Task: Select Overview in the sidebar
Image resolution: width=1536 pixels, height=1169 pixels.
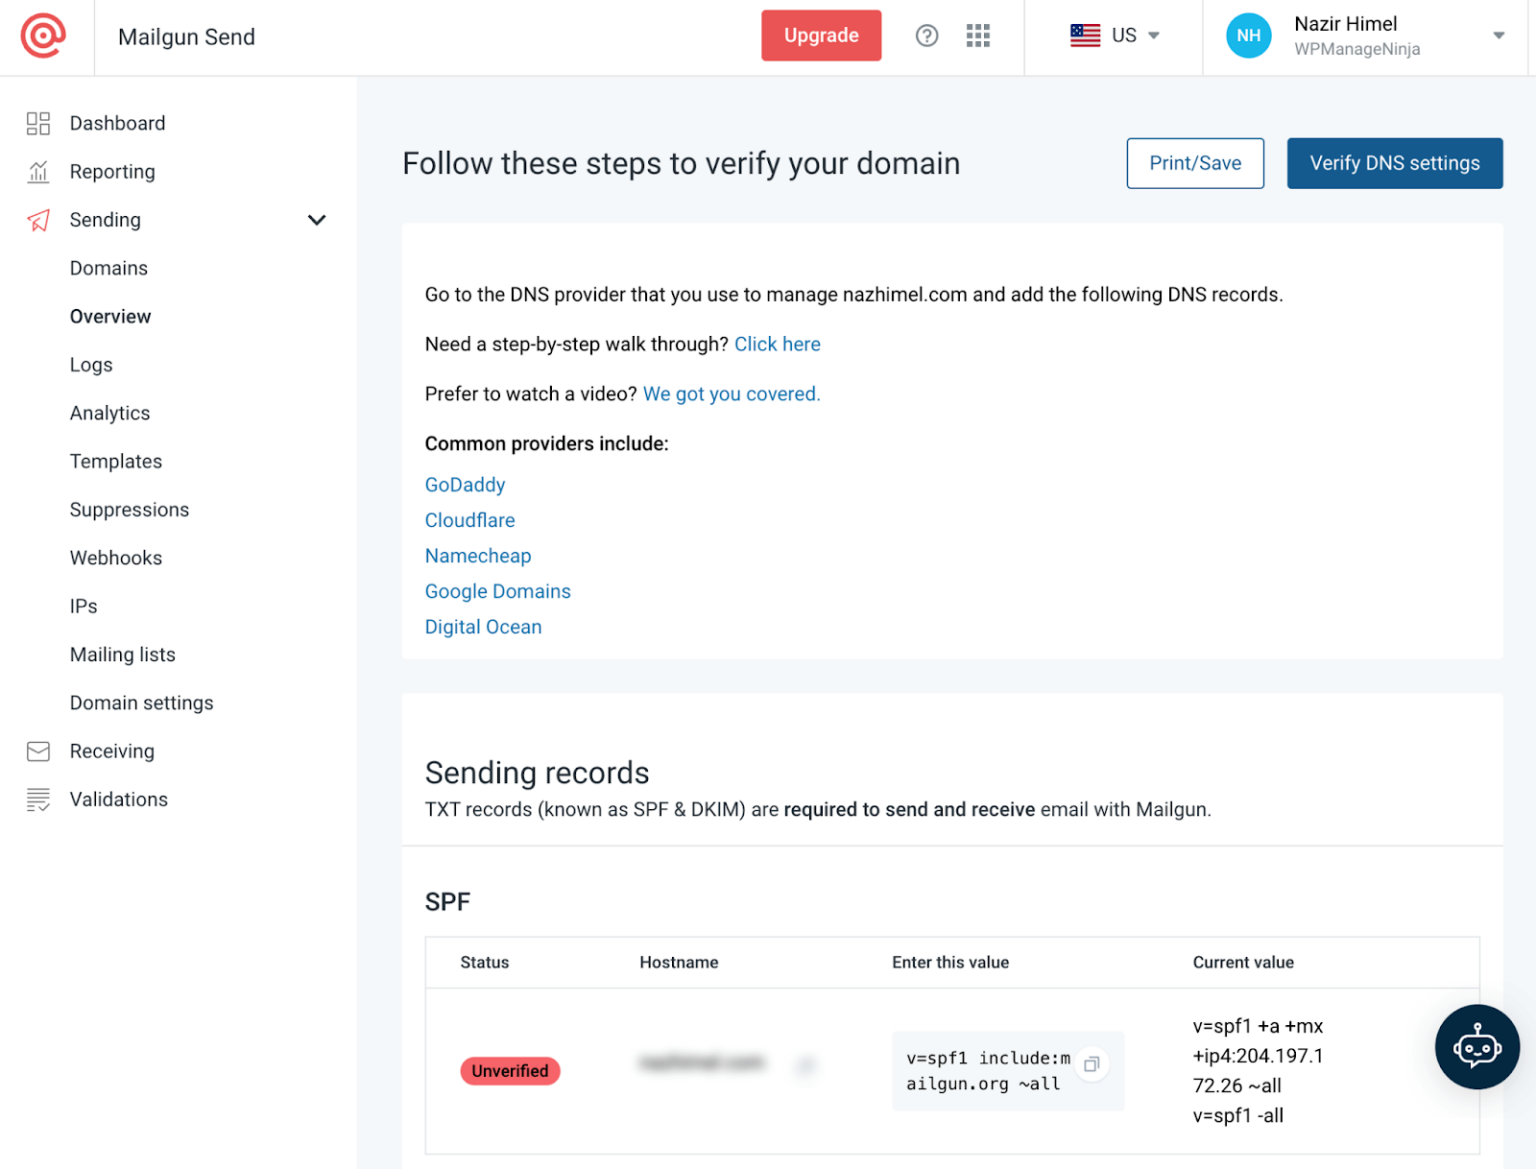Action: (110, 316)
